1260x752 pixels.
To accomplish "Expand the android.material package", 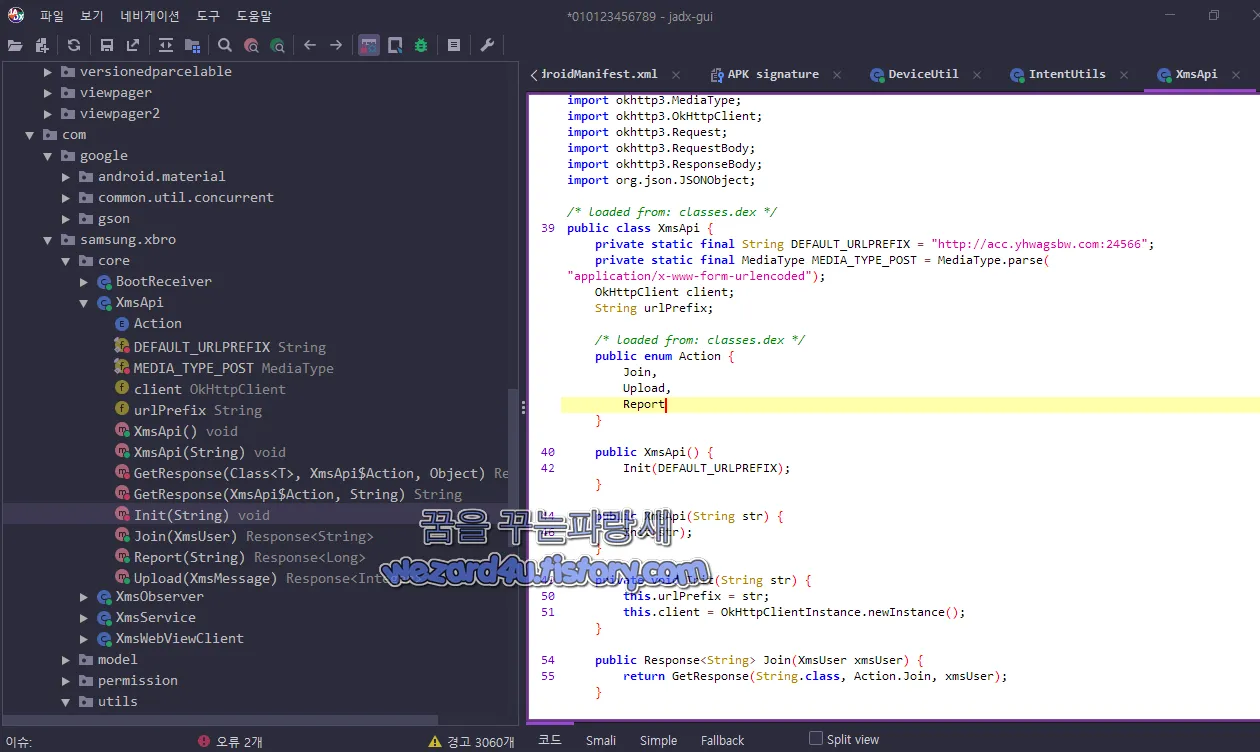I will click(66, 176).
